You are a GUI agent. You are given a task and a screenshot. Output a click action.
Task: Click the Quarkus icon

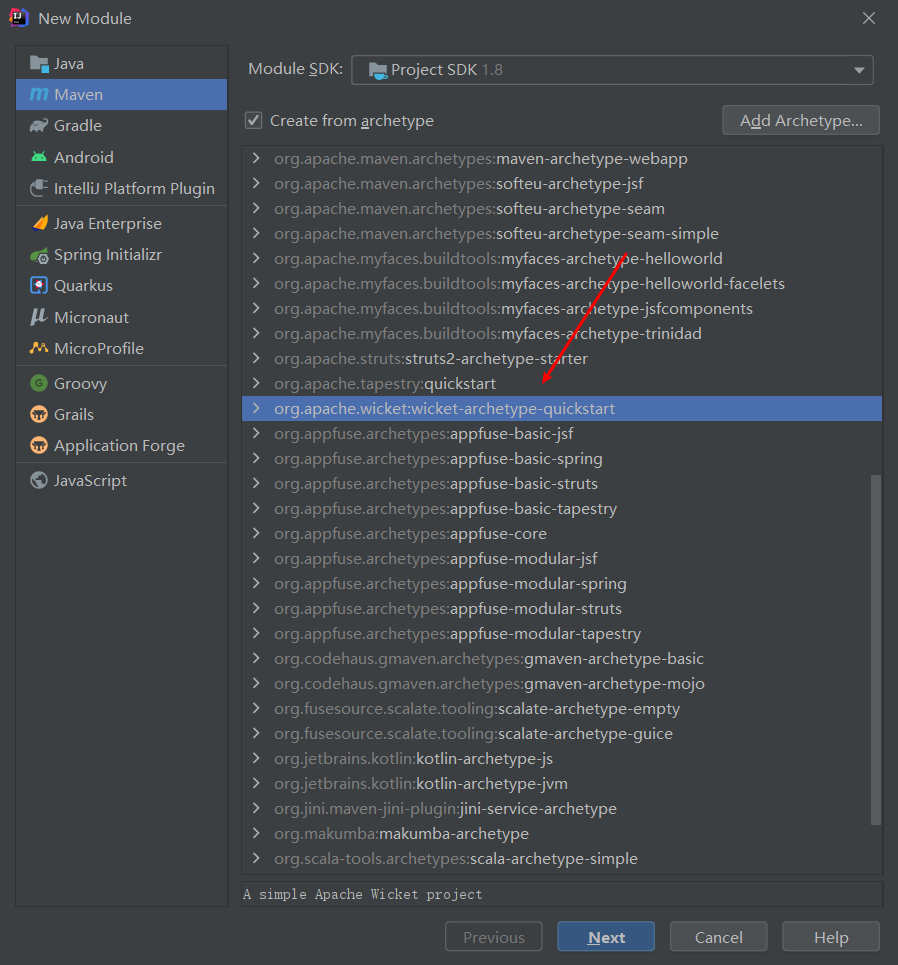click(x=39, y=286)
